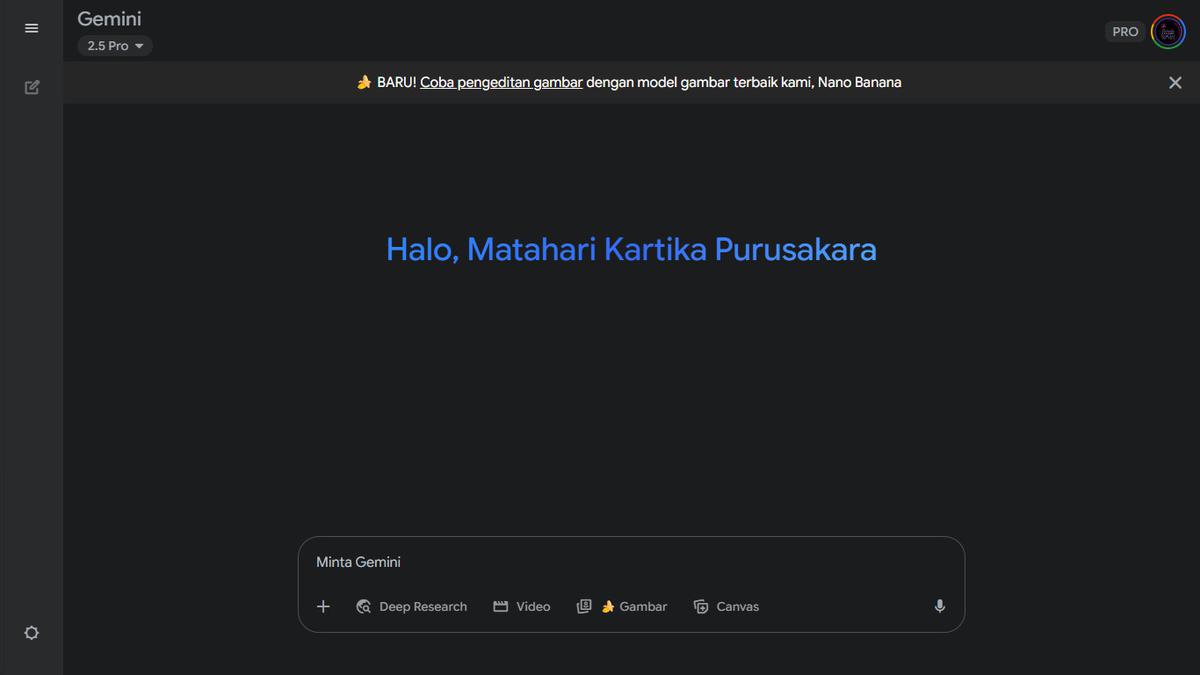Toggle the Deep Research tool
Viewport: 1200px width, 675px height.
coord(412,606)
